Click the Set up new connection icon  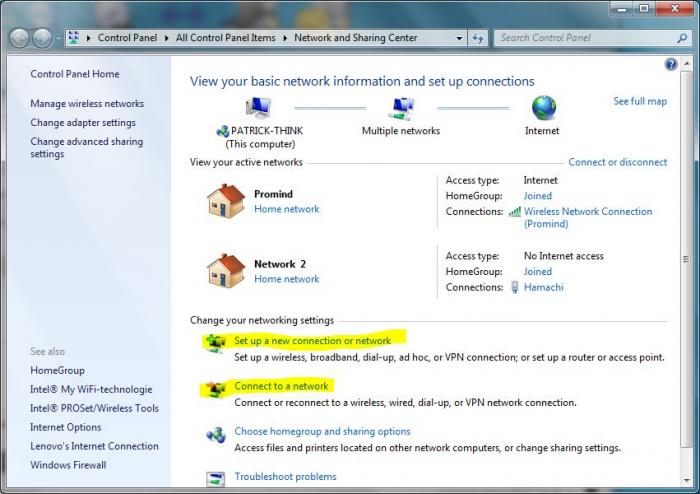215,343
